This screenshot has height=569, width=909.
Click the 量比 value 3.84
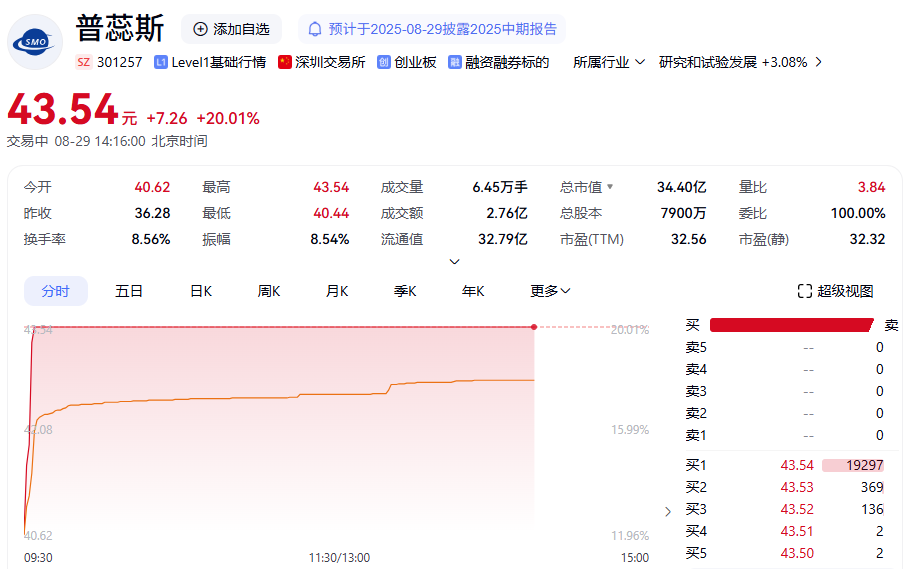(x=871, y=187)
